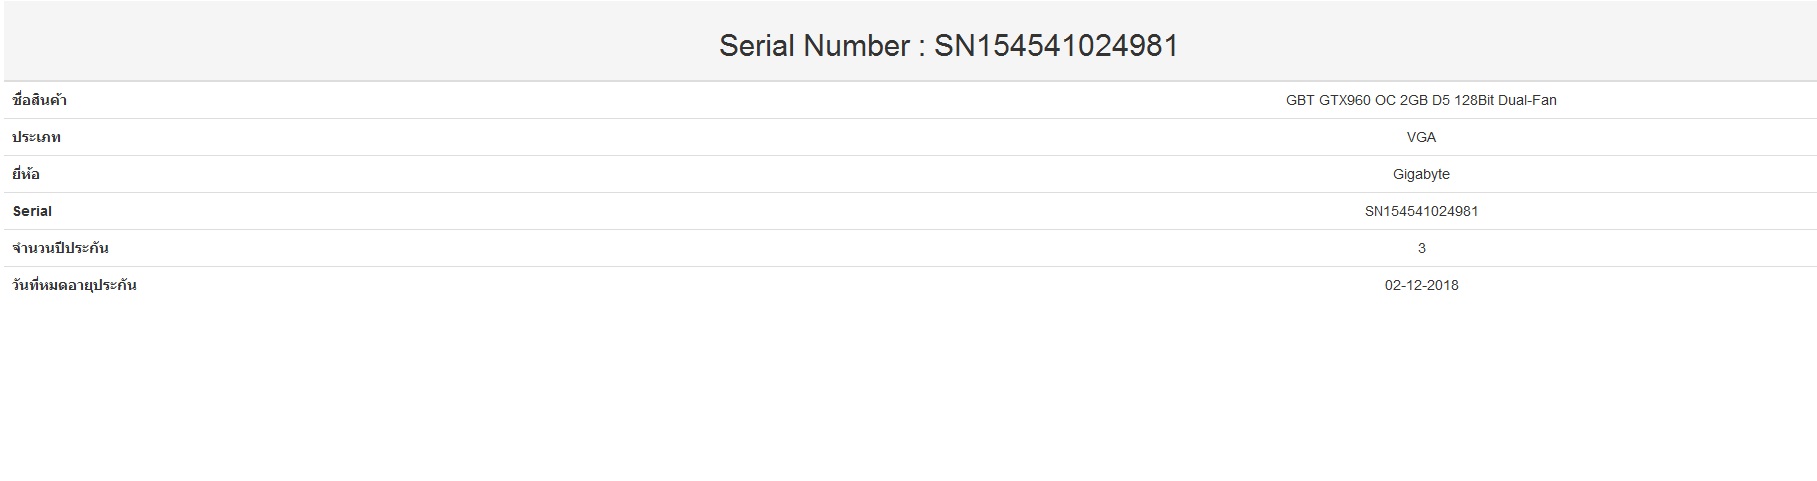Click the ชื่อสินค้า row label
Screen dimensions: 1817x481
point(40,100)
